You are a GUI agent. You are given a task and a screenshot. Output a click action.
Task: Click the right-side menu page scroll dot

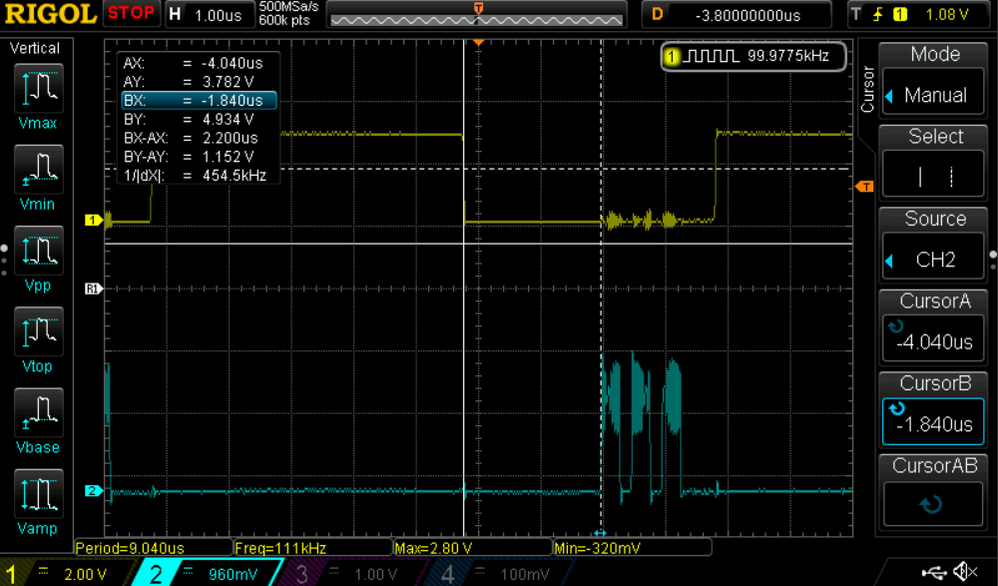pos(993,255)
